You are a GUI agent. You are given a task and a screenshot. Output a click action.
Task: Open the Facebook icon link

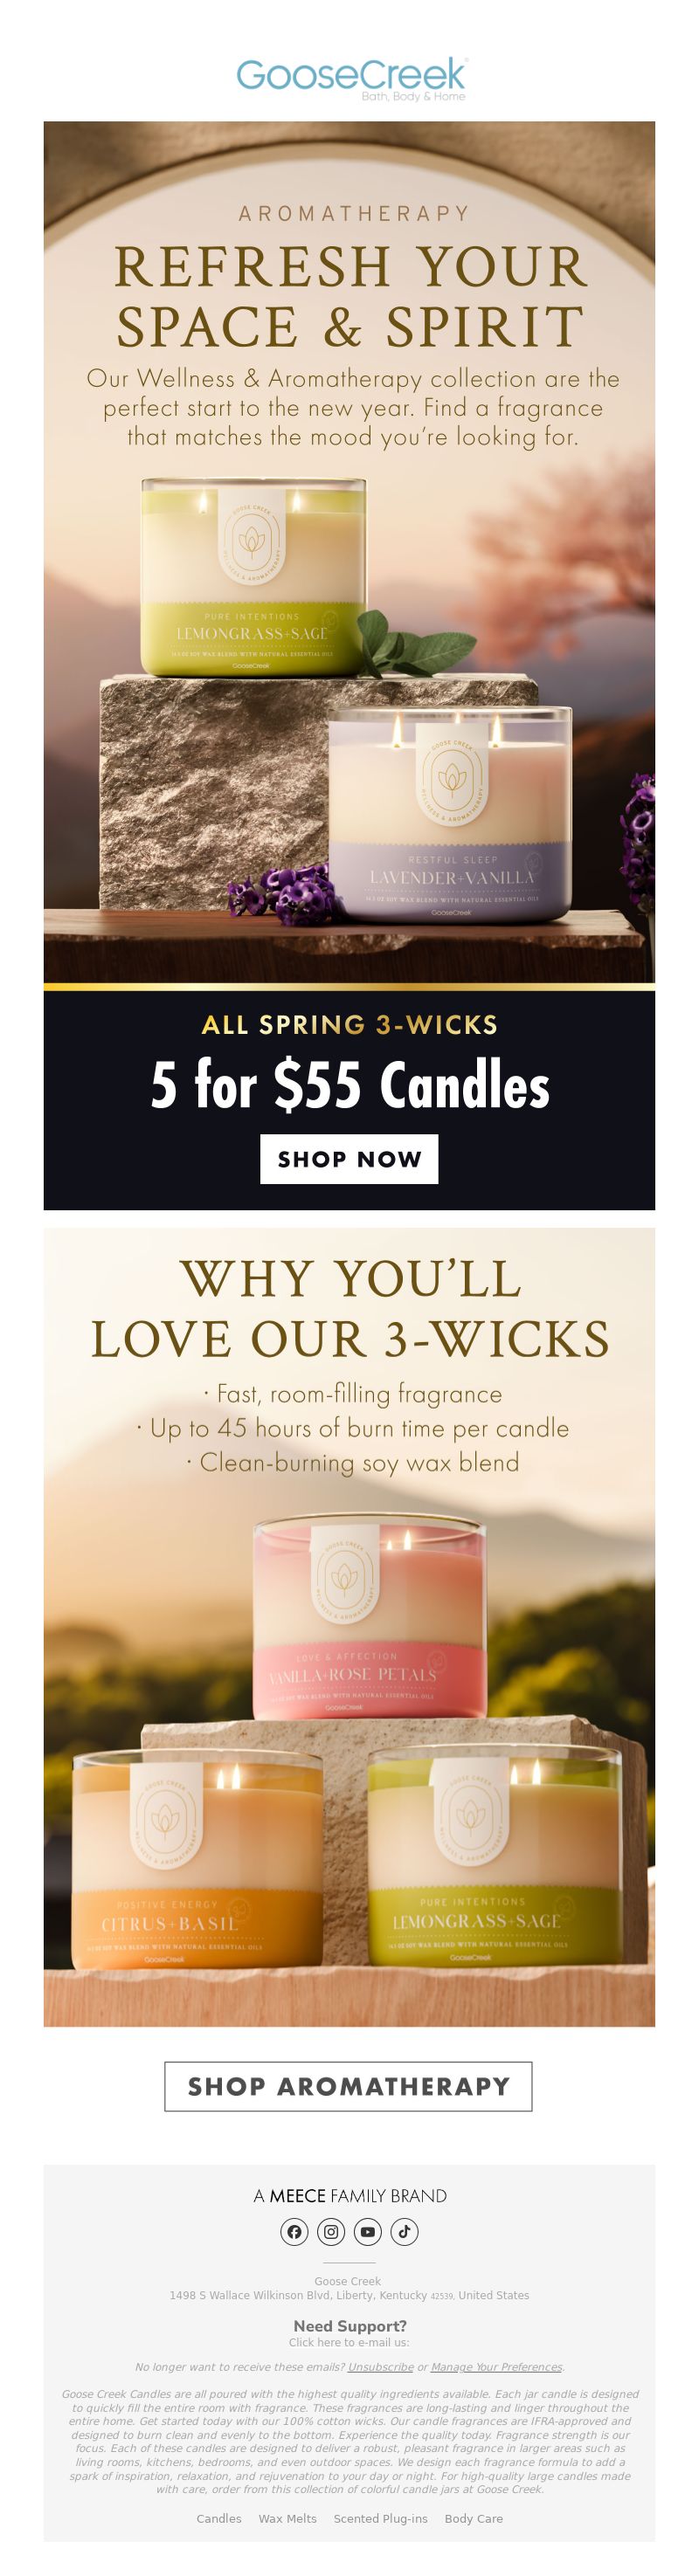tap(294, 2231)
